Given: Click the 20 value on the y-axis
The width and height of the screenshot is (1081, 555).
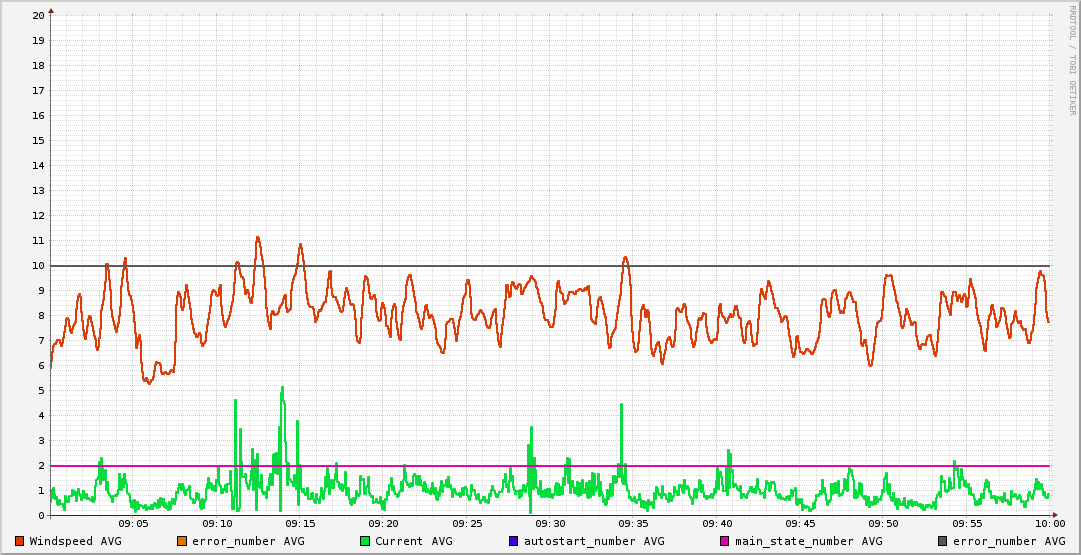Looking at the screenshot, I should click(x=38, y=16).
